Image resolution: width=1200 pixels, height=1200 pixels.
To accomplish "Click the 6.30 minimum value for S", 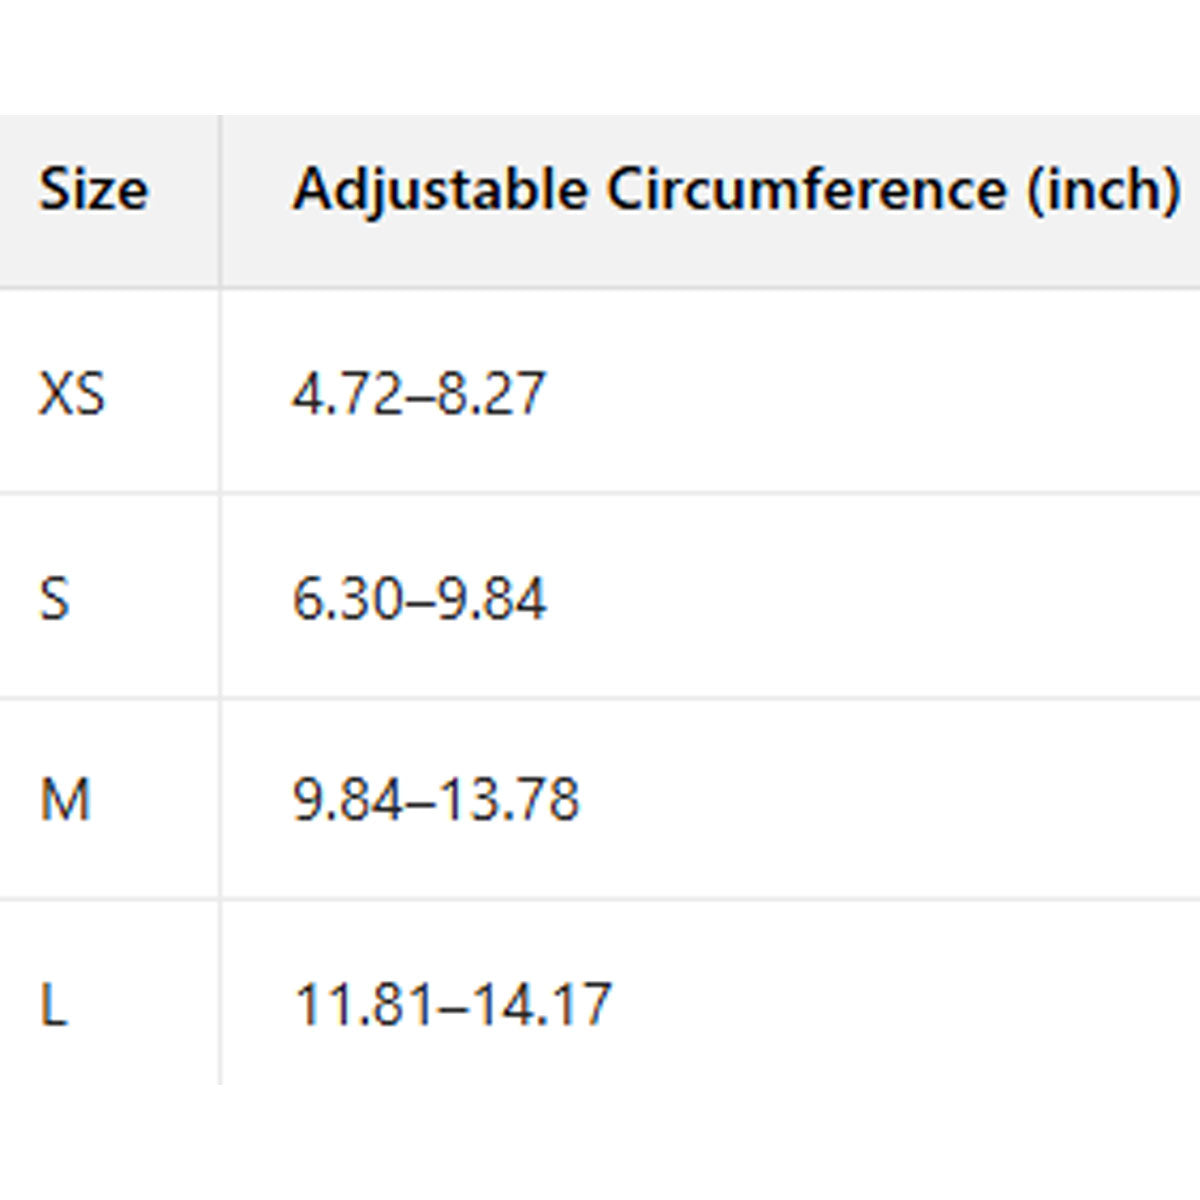I will coord(348,599).
